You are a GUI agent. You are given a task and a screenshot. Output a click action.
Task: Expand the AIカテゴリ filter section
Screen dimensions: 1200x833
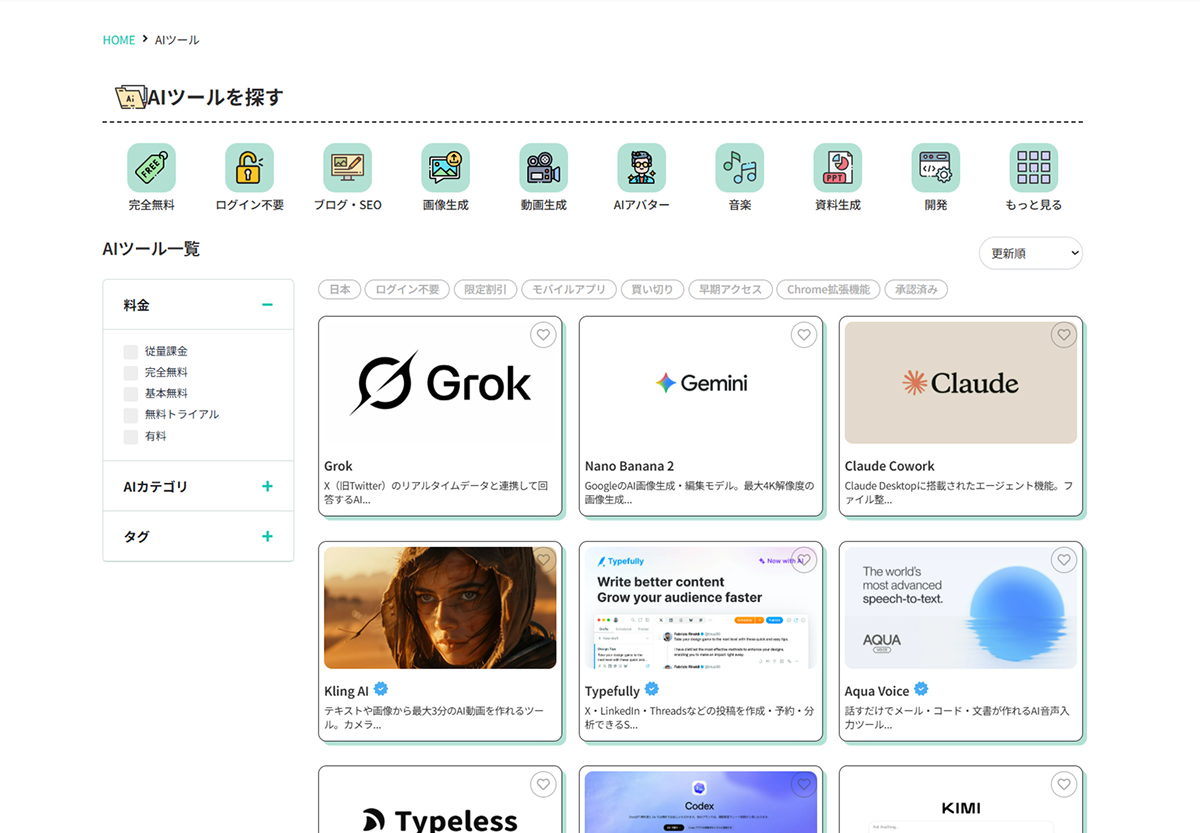(x=267, y=486)
